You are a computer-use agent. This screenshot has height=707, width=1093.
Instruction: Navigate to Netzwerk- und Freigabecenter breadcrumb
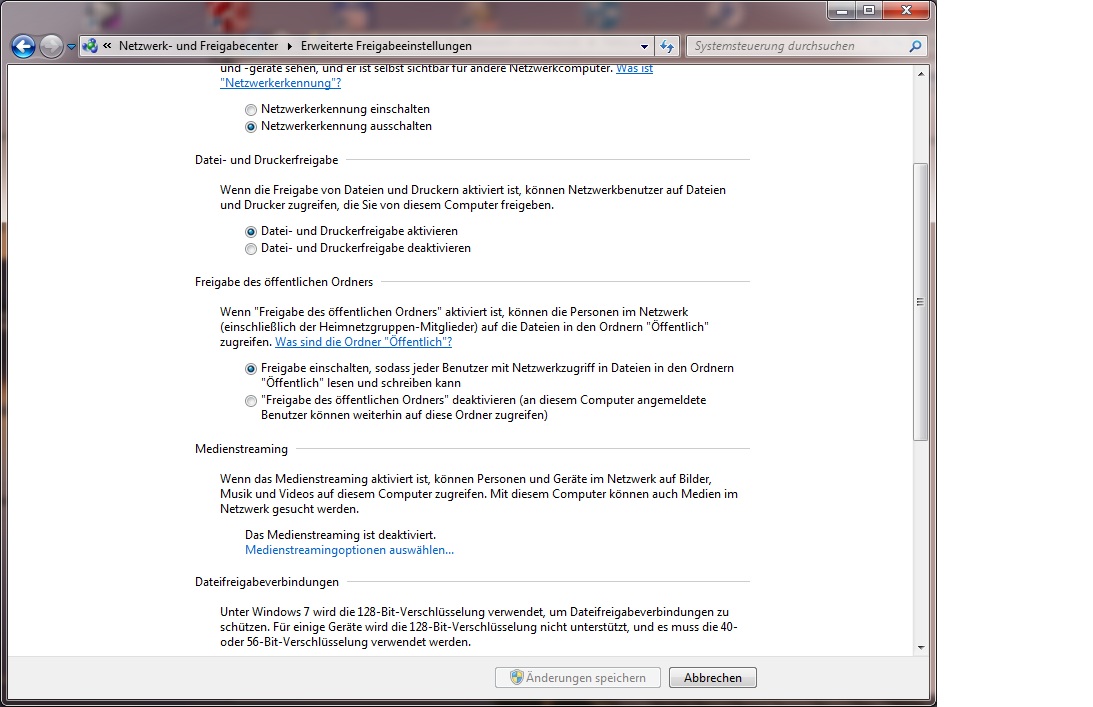coord(198,46)
